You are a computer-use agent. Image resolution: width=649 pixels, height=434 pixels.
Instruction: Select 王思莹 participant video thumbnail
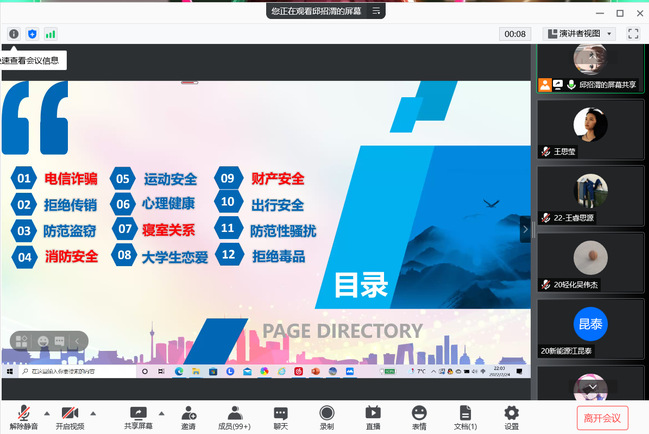(x=590, y=130)
